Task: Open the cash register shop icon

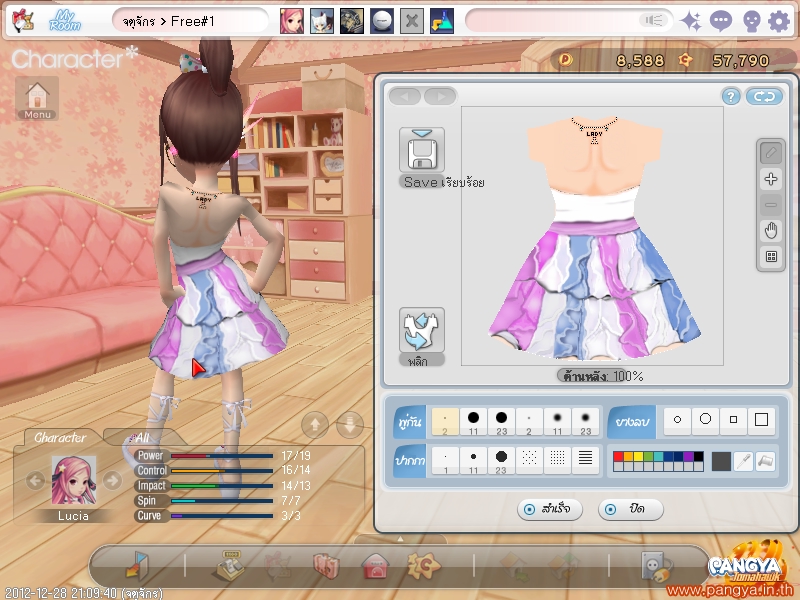Action: [231, 565]
